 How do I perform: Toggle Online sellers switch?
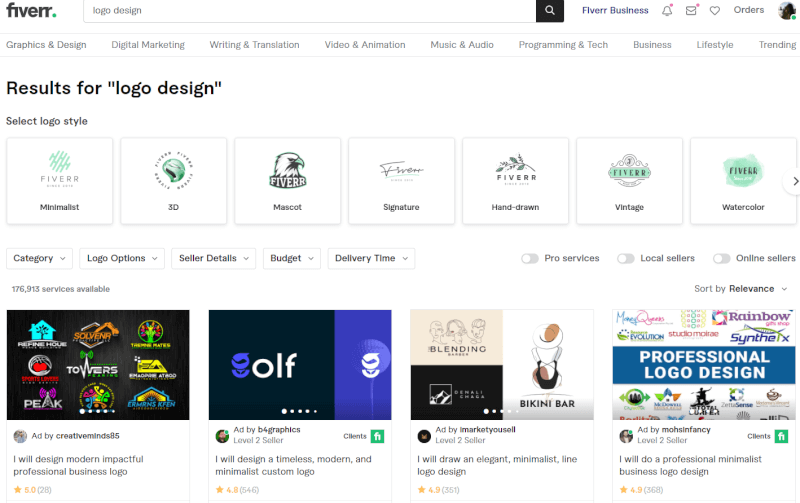tap(721, 259)
